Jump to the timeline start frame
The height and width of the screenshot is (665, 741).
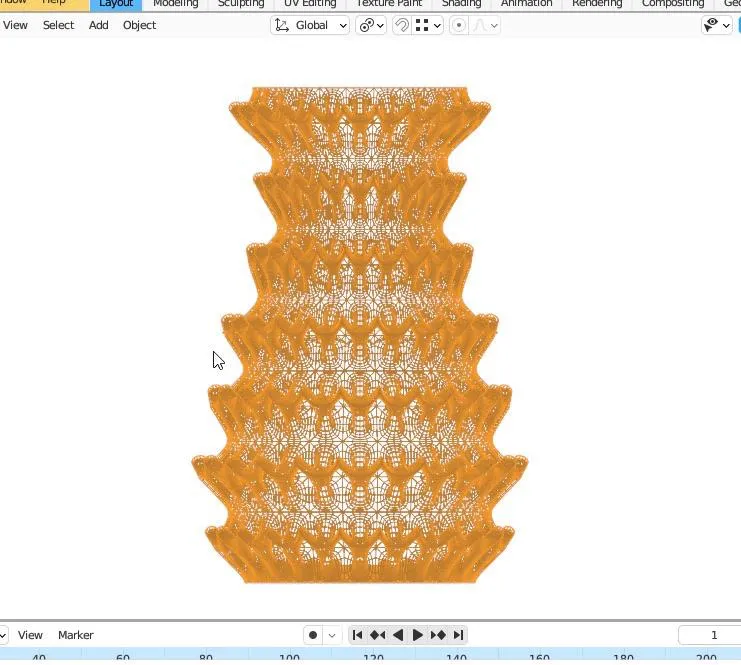coord(357,635)
